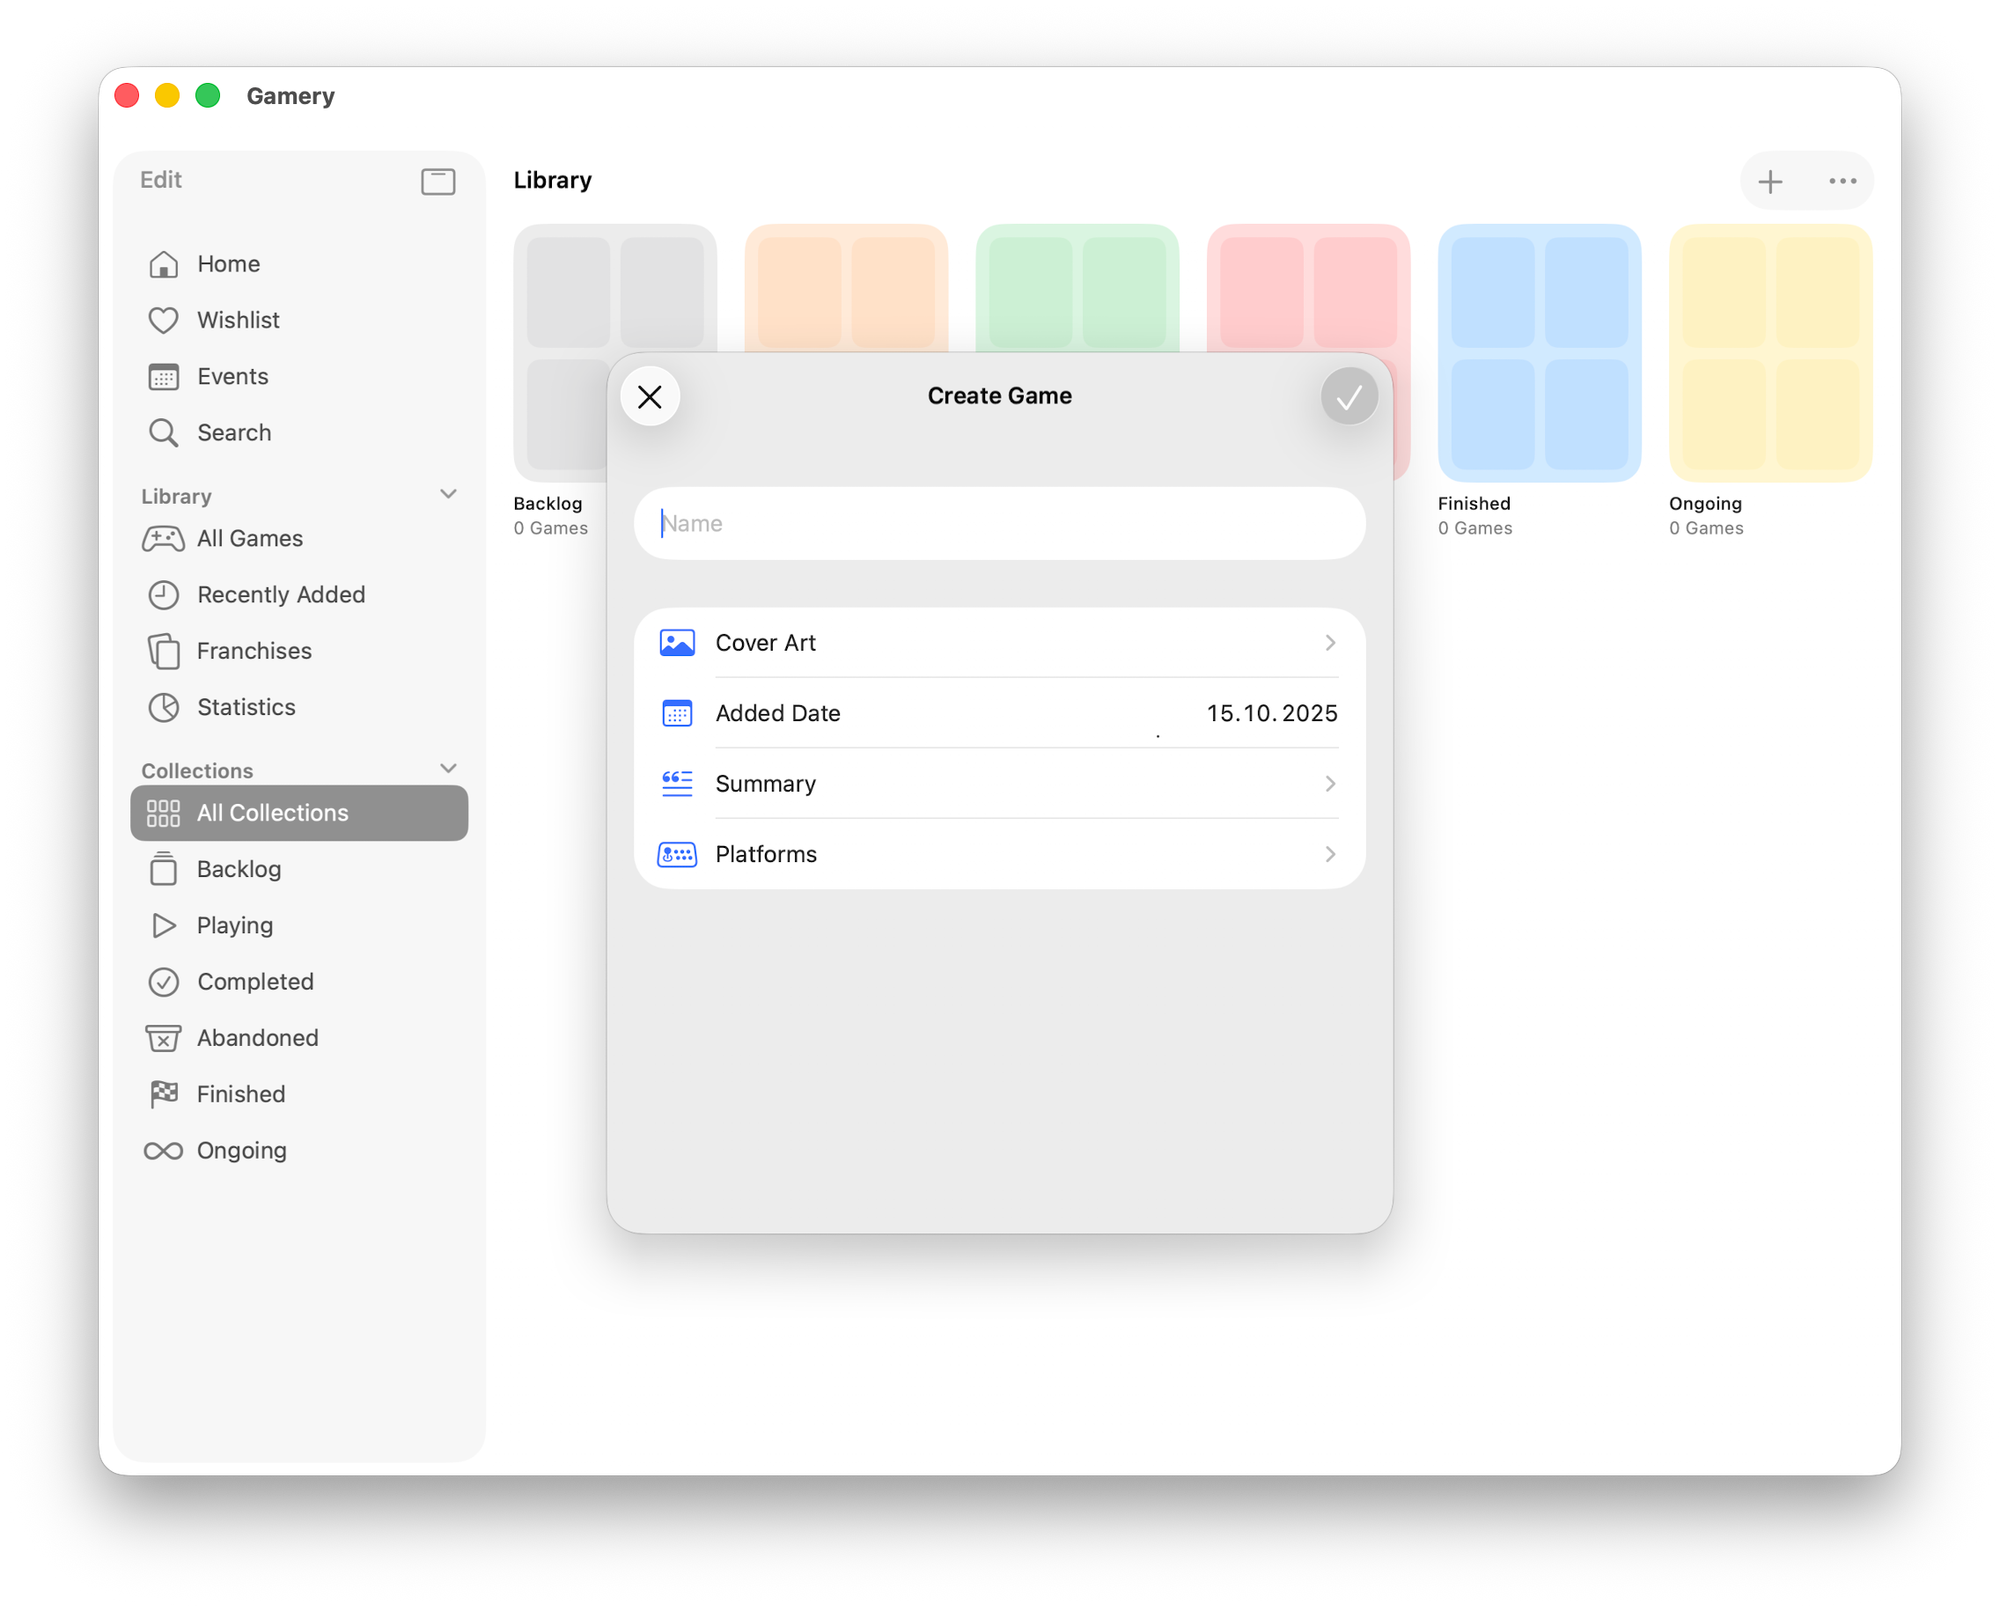Open the Cover Art row
Viewport: 2000px width, 1606px height.
pos(998,643)
